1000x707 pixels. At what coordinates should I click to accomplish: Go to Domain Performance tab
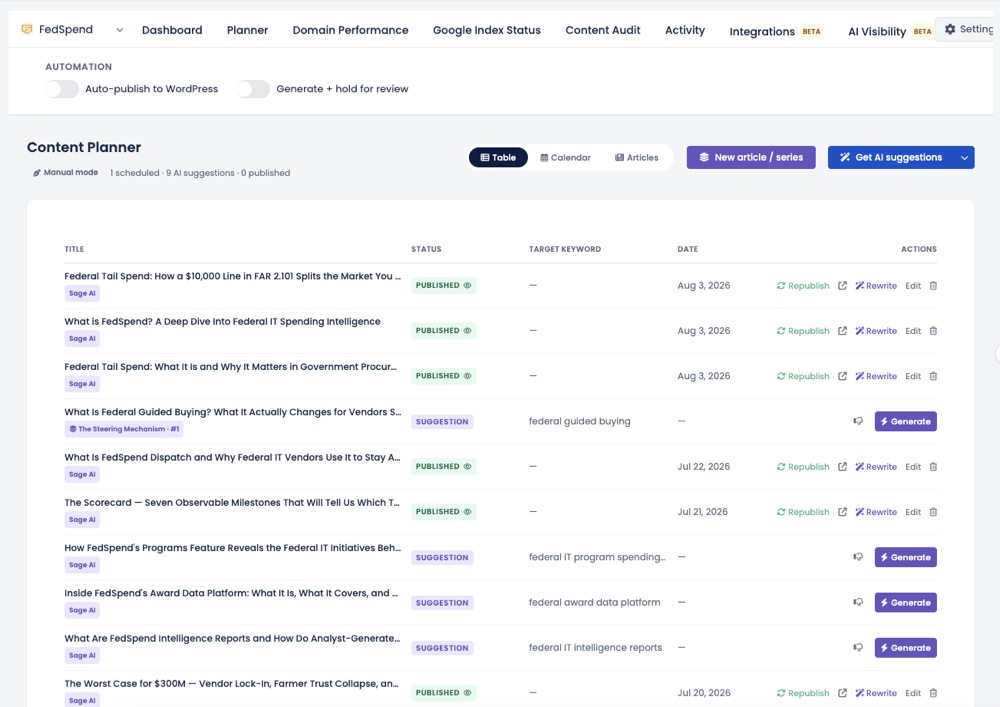pos(350,30)
